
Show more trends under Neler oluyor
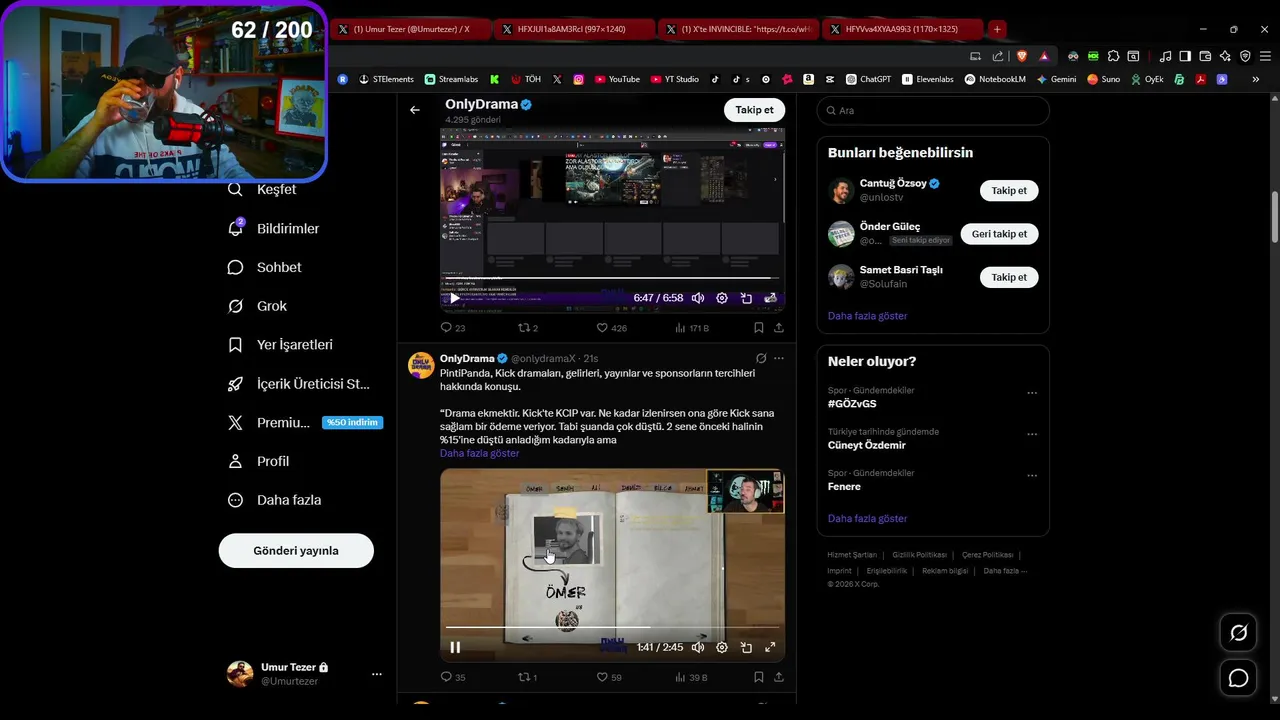pyautogui.click(x=867, y=519)
